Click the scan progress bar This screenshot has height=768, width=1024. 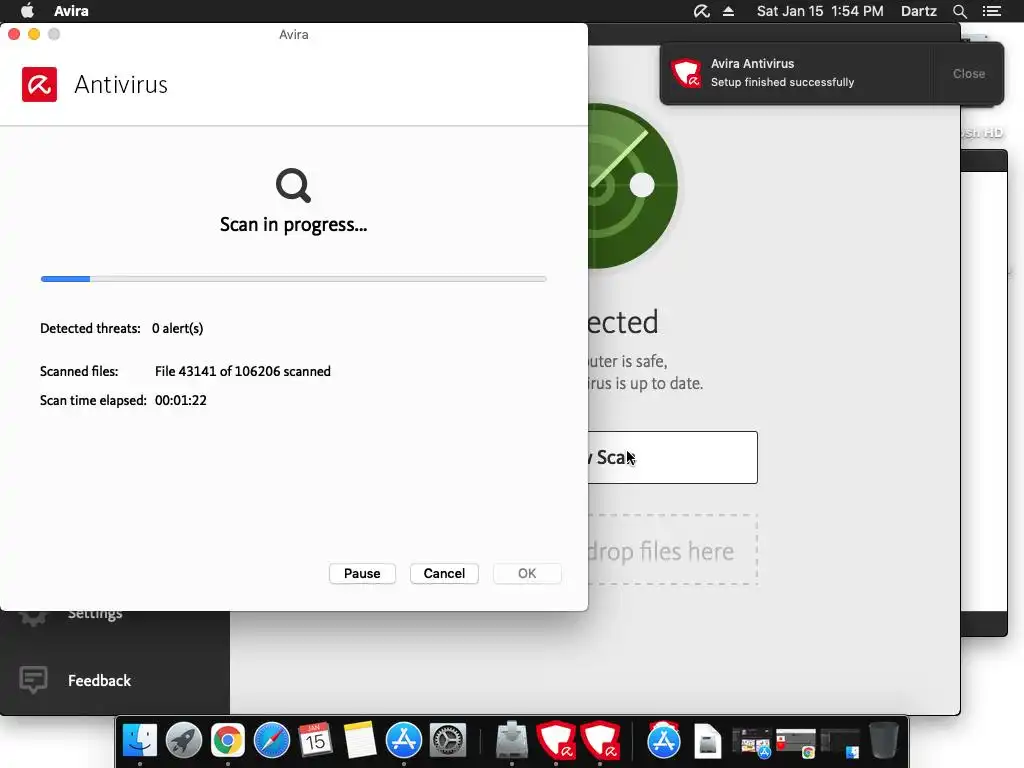pos(293,279)
